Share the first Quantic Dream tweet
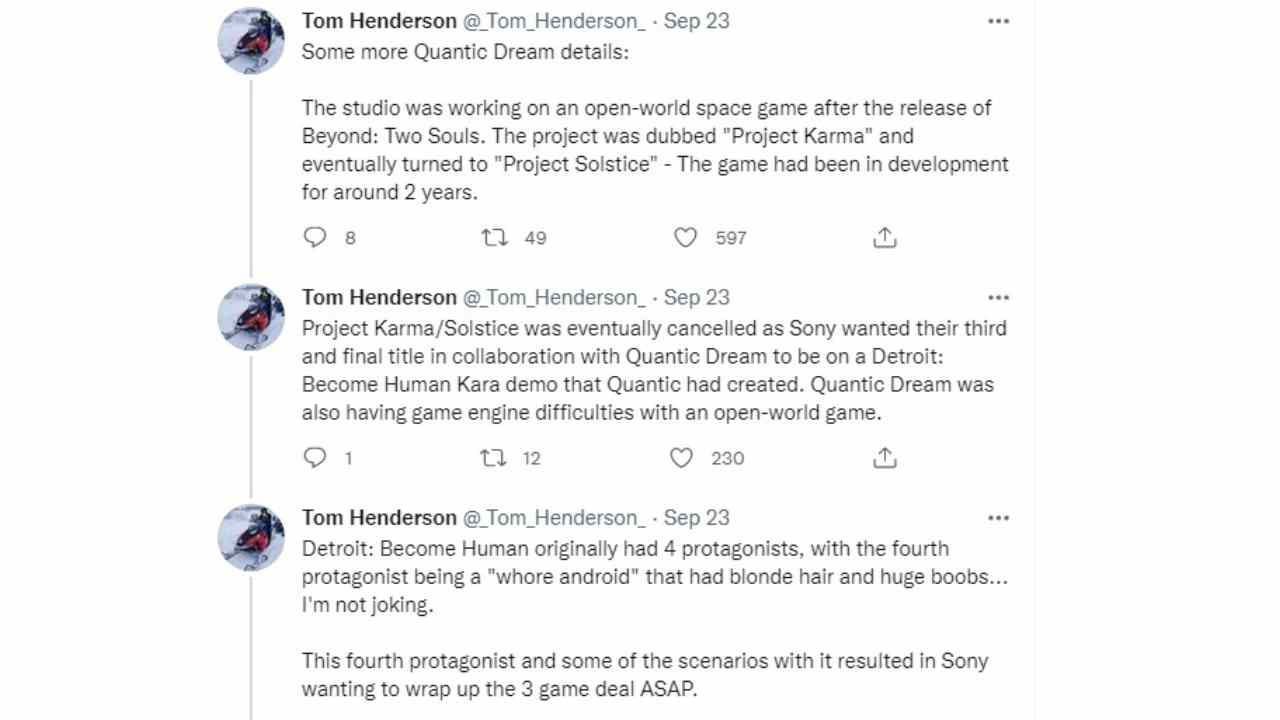Viewport: 1280px width, 720px height. (884, 237)
